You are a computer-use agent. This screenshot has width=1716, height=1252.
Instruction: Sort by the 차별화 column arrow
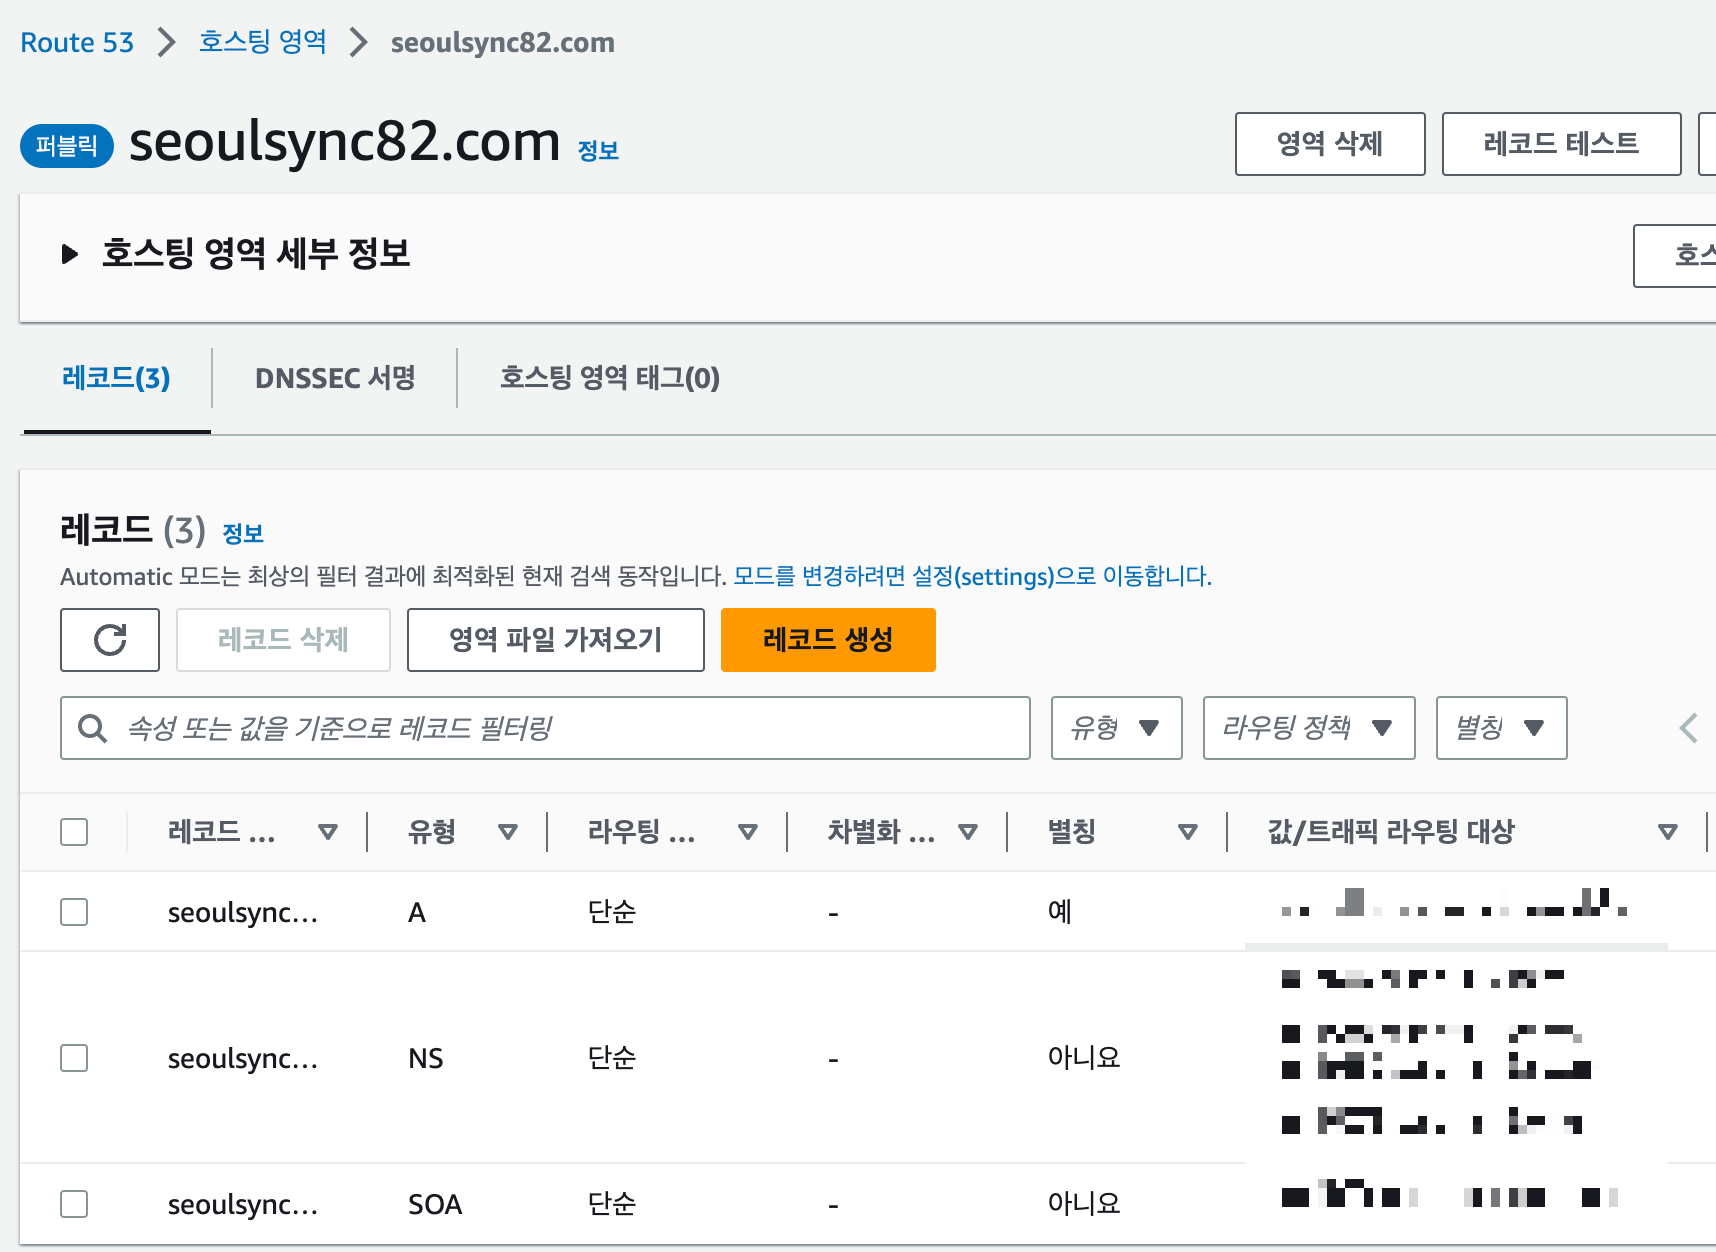(x=967, y=832)
